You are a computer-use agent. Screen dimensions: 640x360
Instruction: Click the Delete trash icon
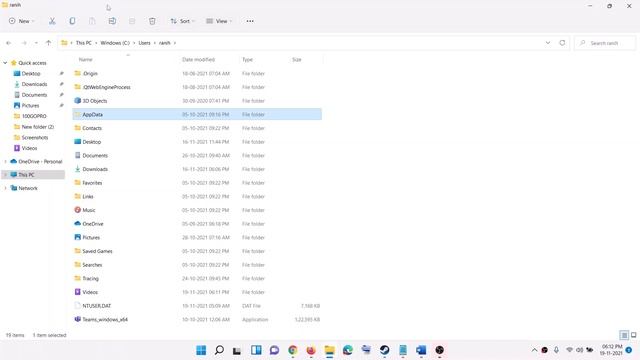point(152,21)
